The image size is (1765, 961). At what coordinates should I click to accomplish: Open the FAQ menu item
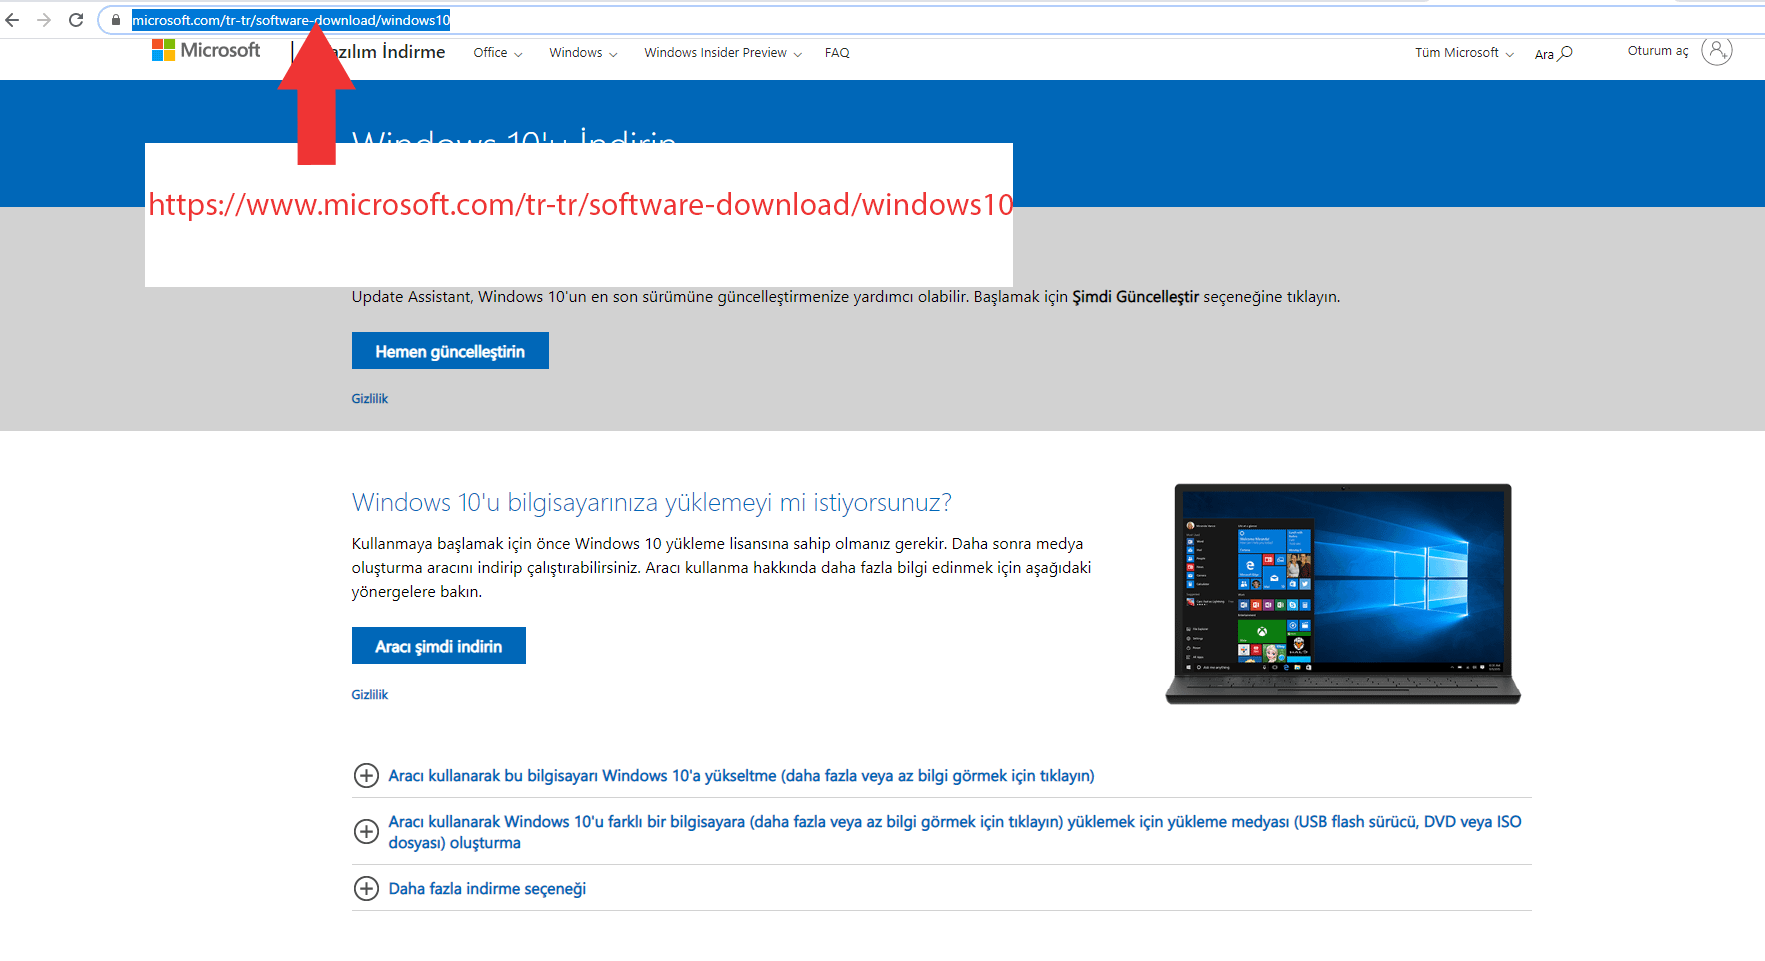[837, 53]
